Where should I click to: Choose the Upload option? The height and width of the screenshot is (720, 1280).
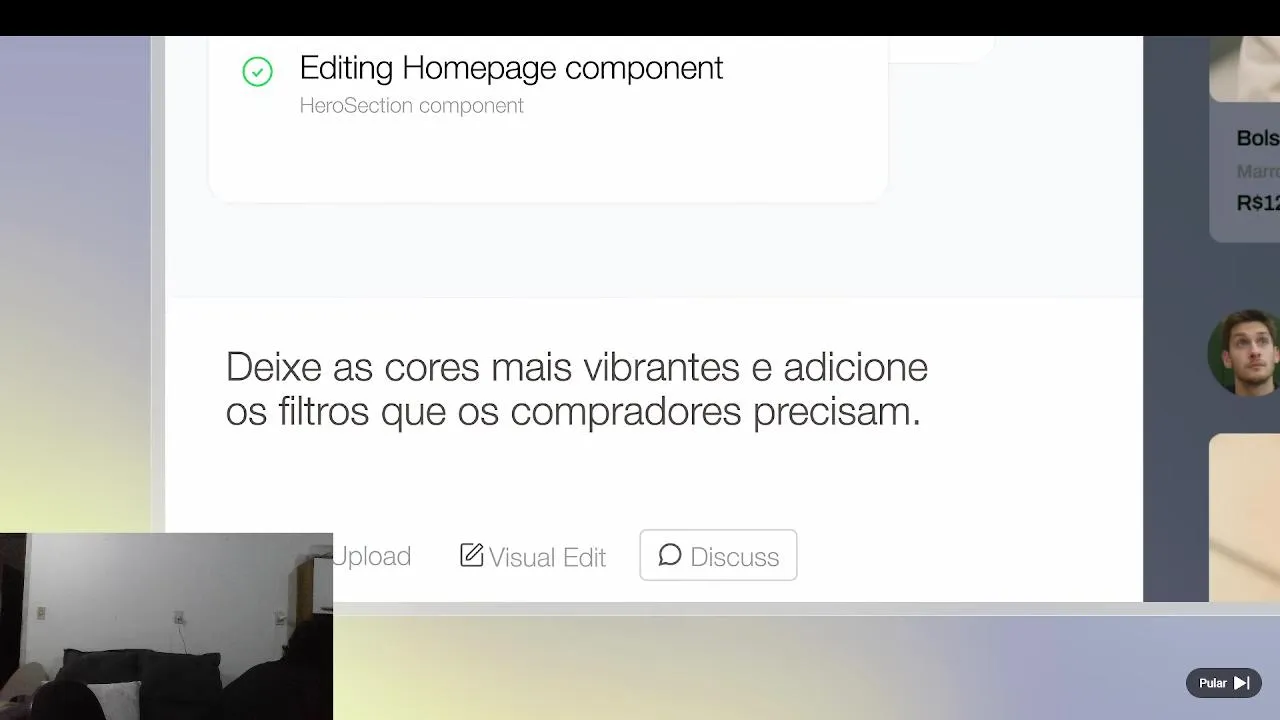pos(371,556)
